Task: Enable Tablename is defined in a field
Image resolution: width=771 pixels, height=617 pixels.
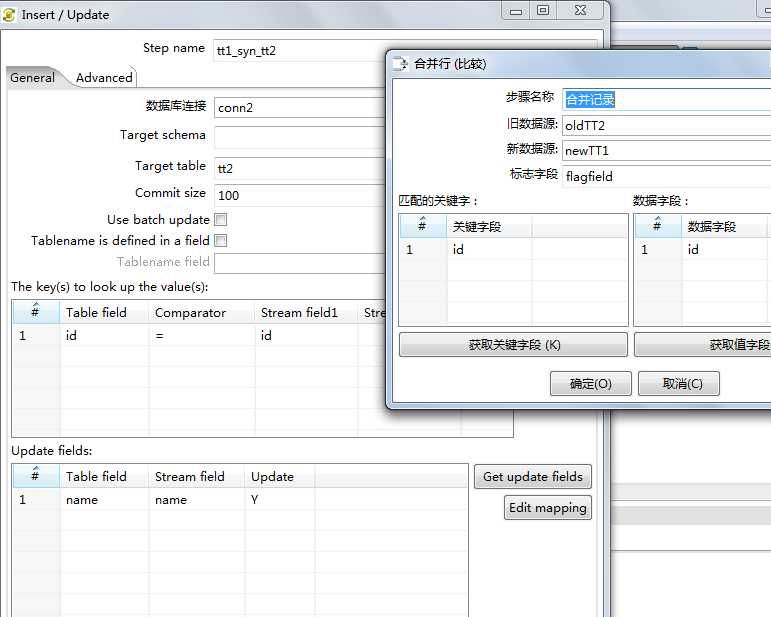Action: 221,240
